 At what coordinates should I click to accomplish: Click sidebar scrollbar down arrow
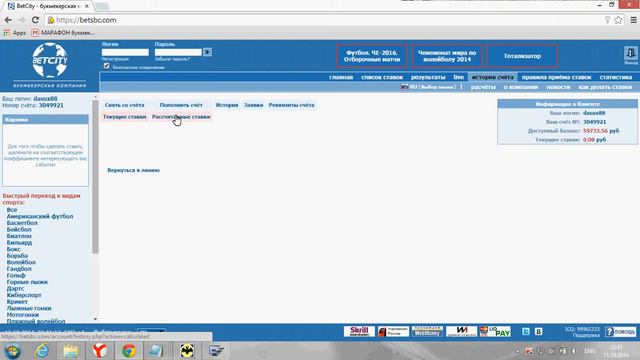point(96,319)
